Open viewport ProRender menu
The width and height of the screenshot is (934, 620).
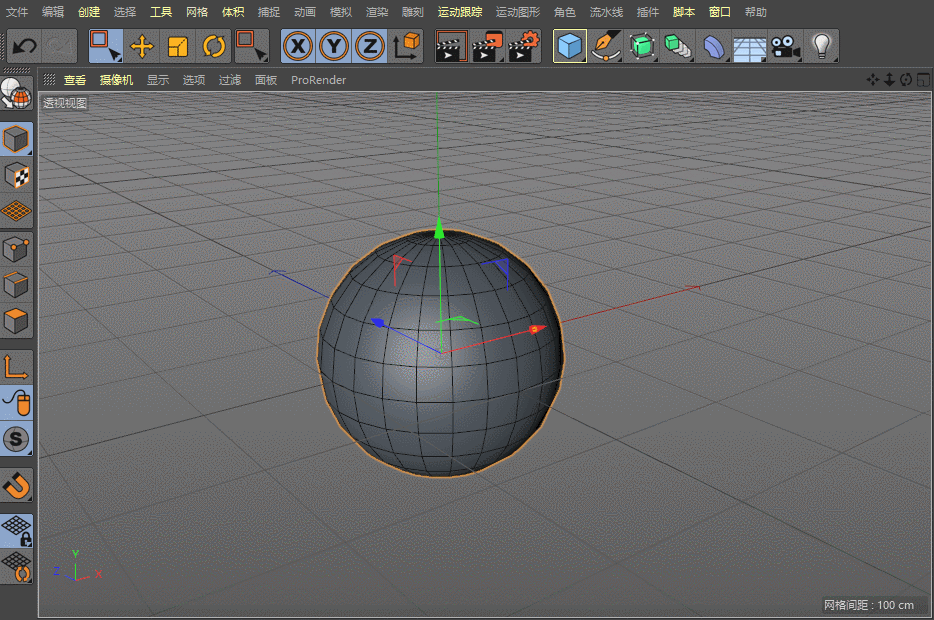point(318,80)
